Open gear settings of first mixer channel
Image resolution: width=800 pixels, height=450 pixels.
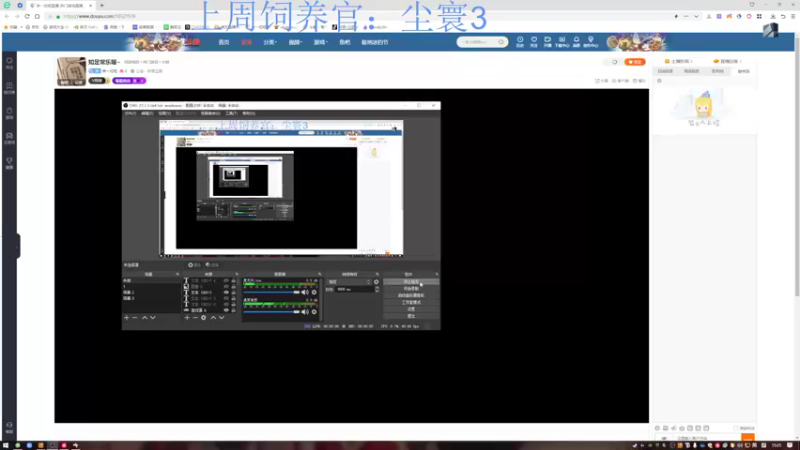tap(314, 292)
